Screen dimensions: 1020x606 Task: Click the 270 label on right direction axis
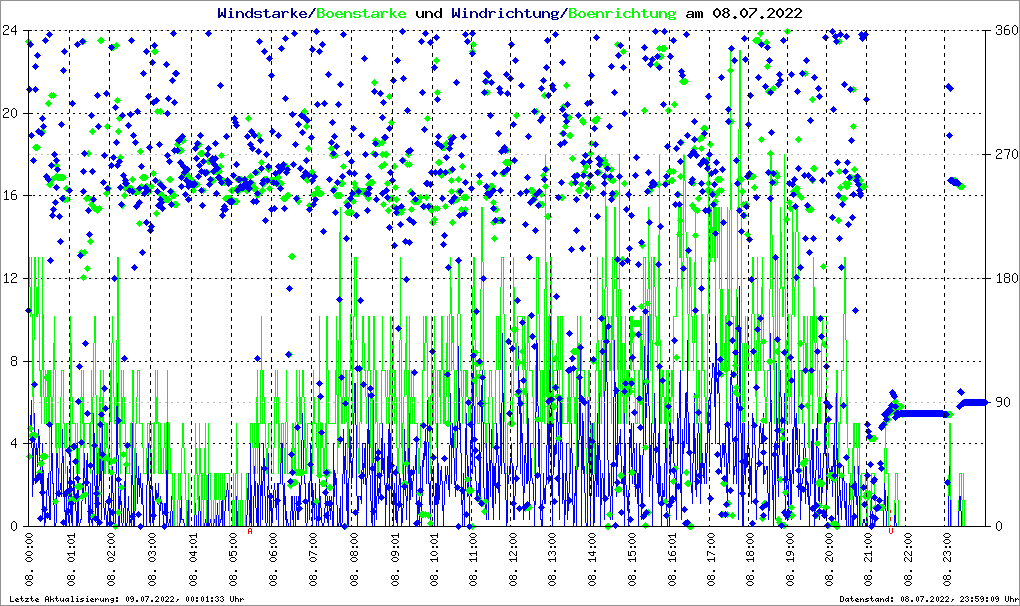point(1004,154)
